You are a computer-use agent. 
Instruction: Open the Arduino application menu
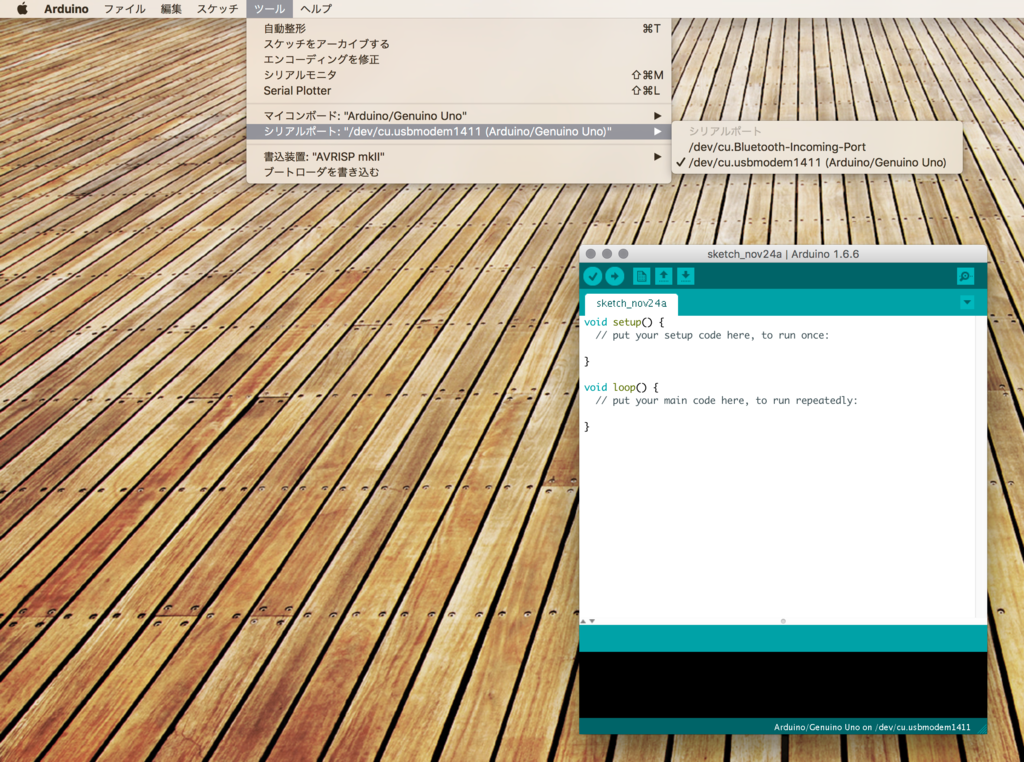(66, 8)
